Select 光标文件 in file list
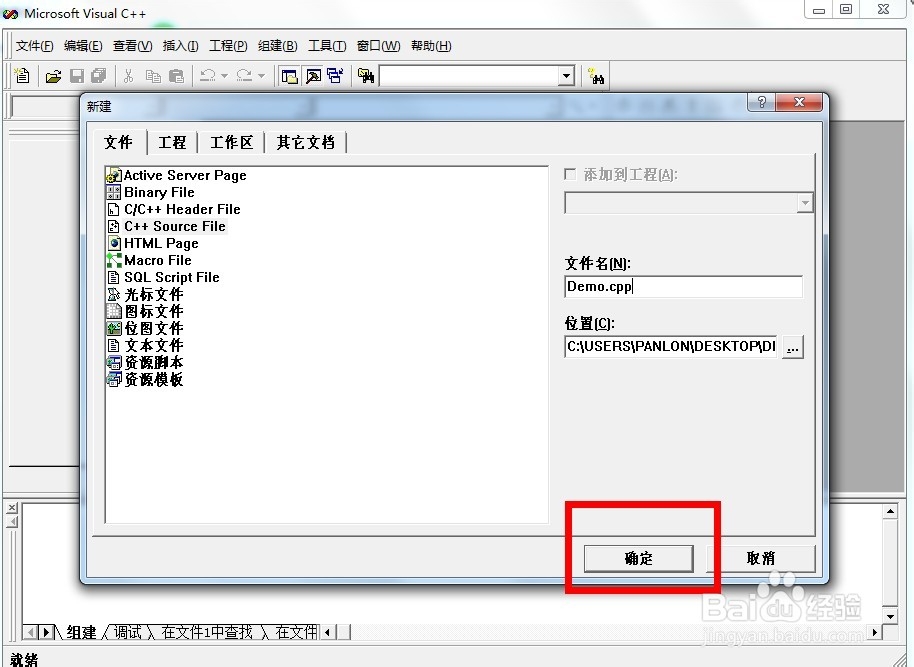 [x=145, y=294]
